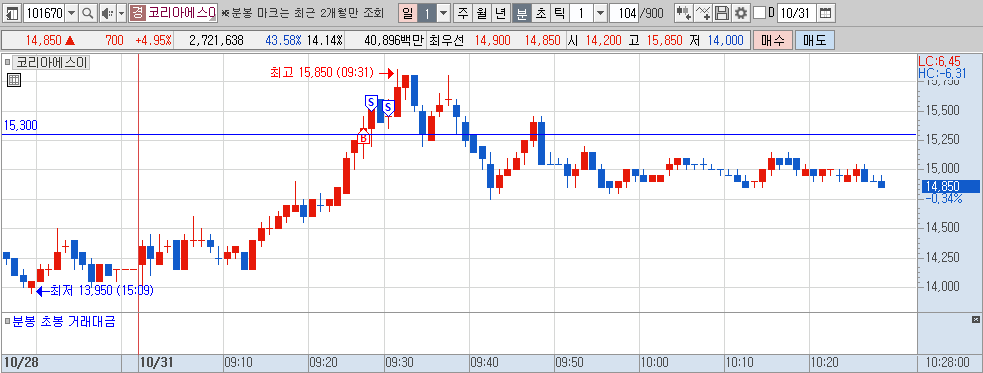983x373 pixels.
Task: Open the calendar date picker icon
Action: (826, 13)
